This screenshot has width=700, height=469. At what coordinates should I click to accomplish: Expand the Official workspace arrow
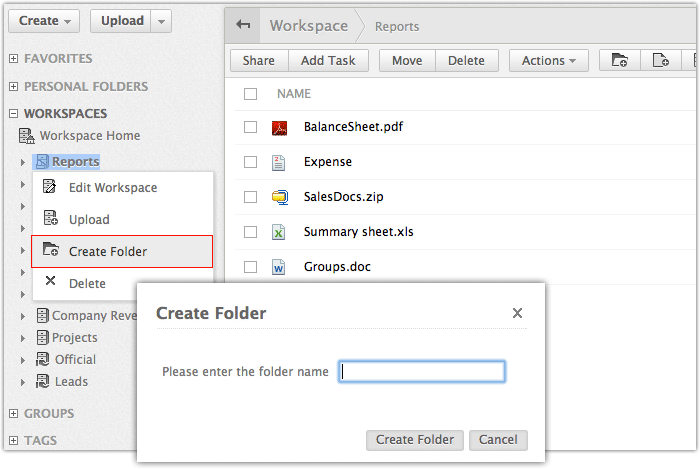[23, 360]
